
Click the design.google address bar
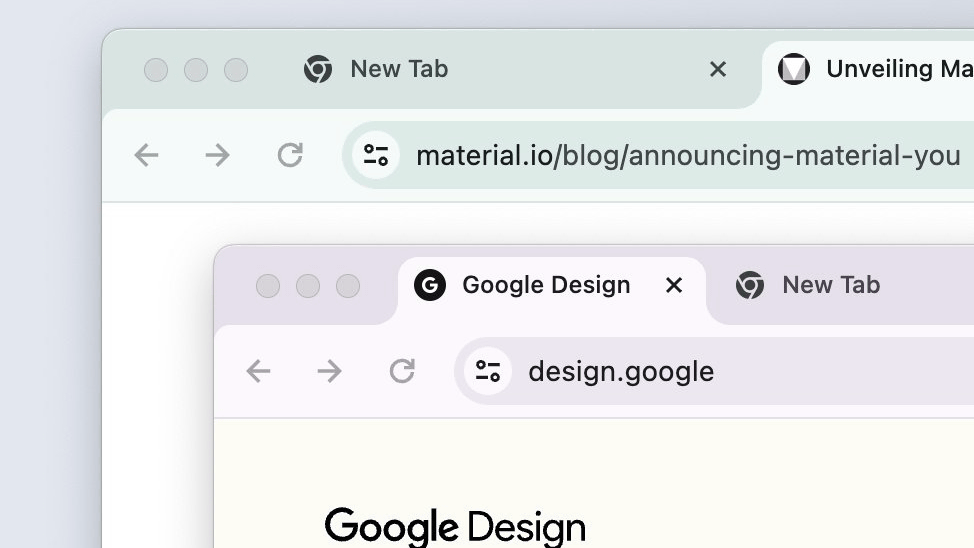[x=621, y=372]
